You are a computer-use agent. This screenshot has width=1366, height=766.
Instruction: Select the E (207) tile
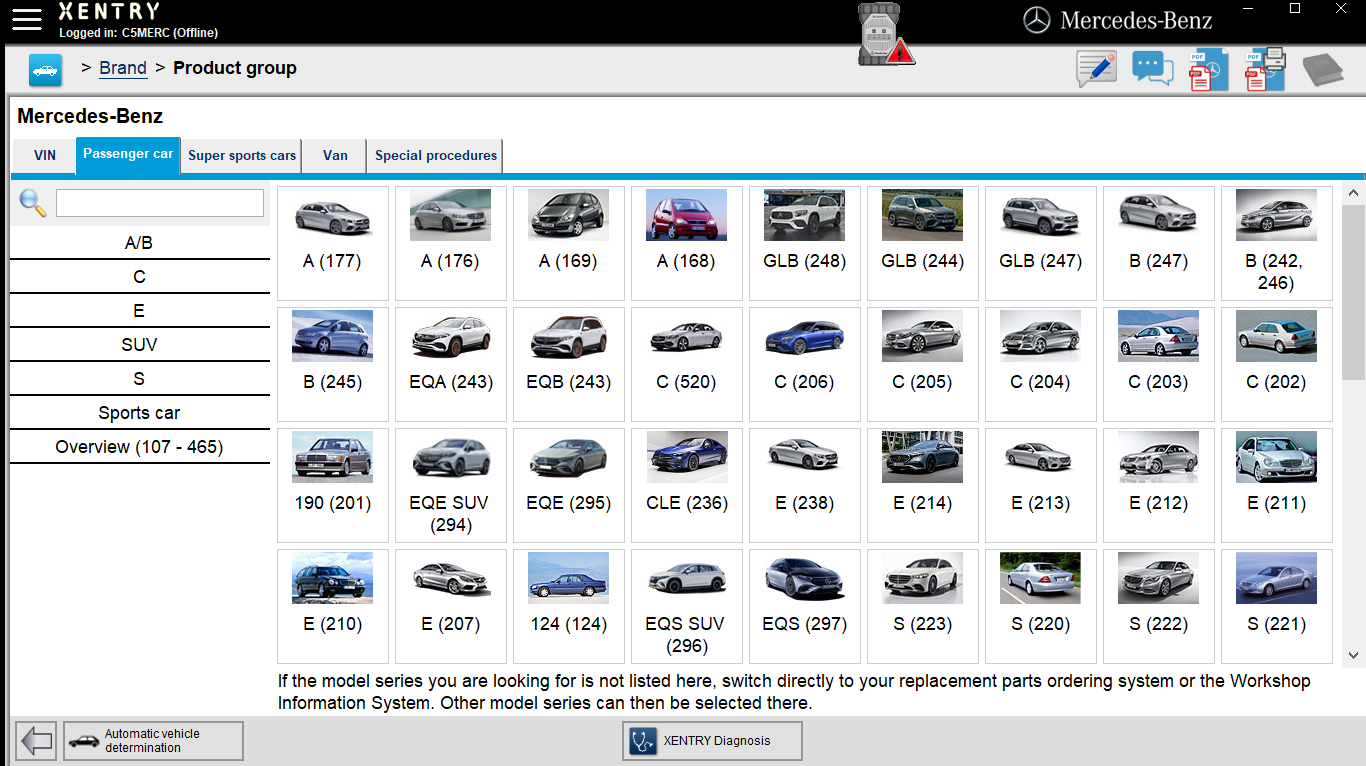[x=451, y=606]
